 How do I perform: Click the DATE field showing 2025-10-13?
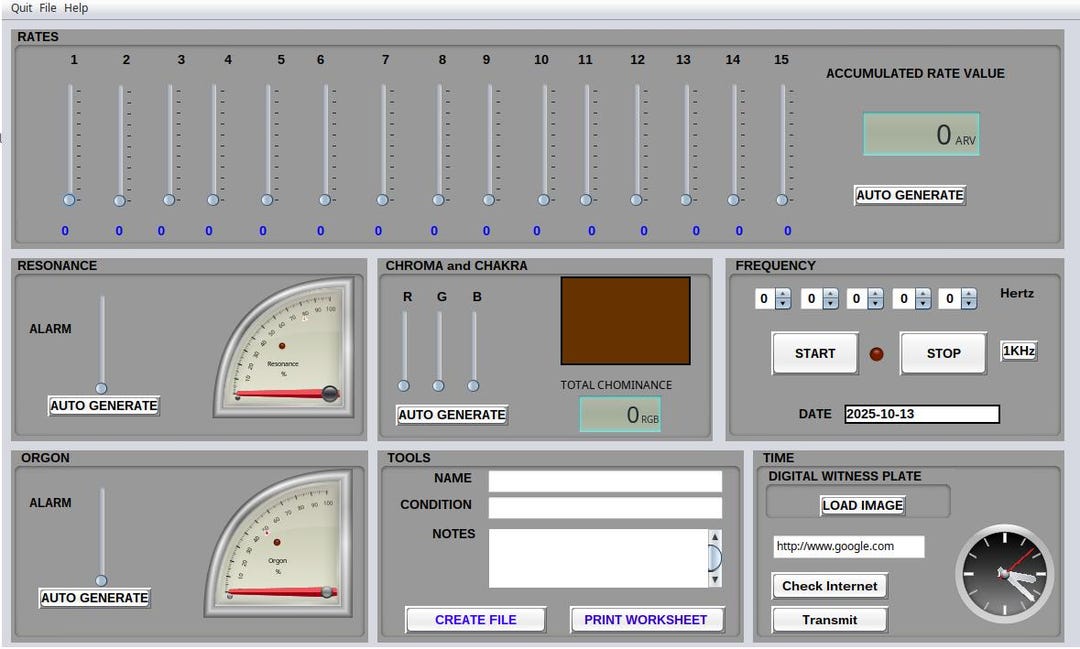[x=922, y=414]
